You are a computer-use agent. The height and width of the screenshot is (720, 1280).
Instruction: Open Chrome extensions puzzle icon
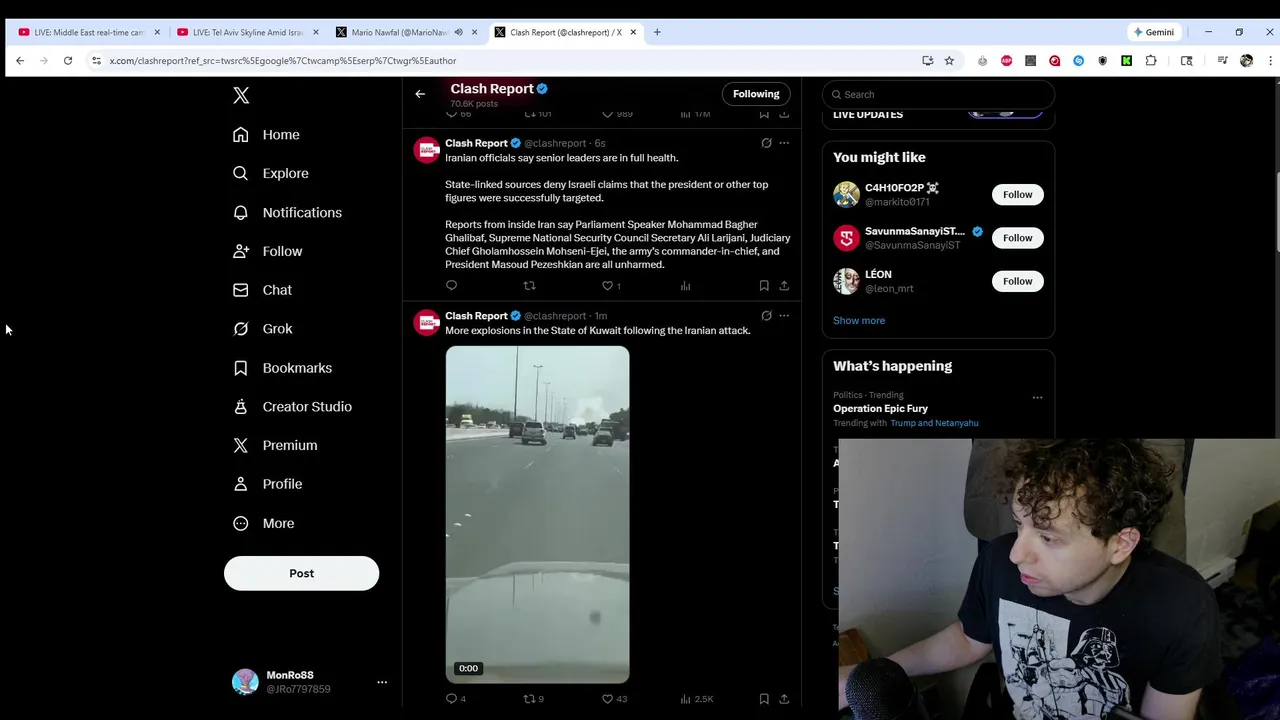point(1151,61)
